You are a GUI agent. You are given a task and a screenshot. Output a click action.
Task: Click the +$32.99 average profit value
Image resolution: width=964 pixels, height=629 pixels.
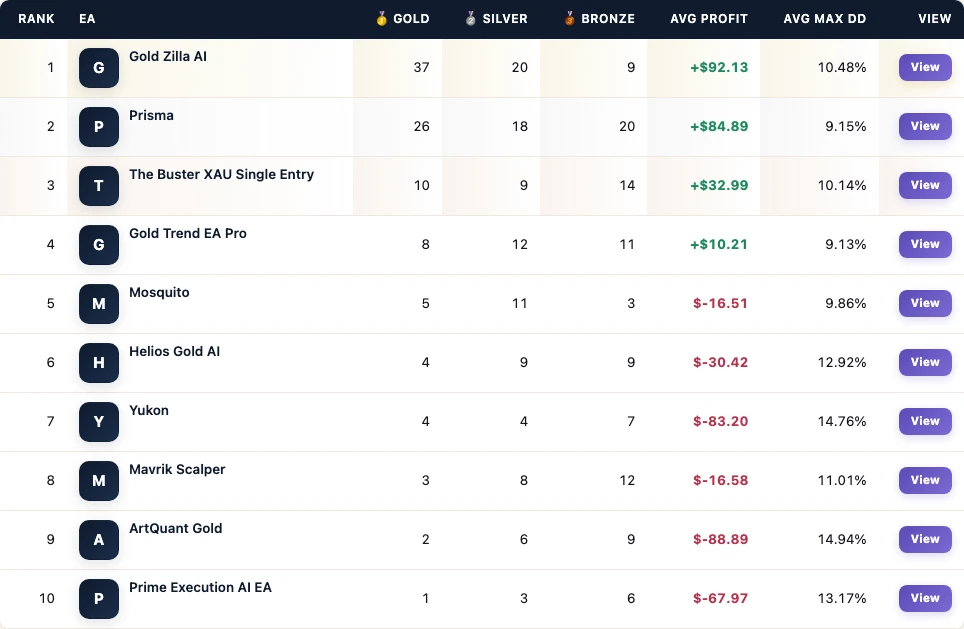coord(719,186)
